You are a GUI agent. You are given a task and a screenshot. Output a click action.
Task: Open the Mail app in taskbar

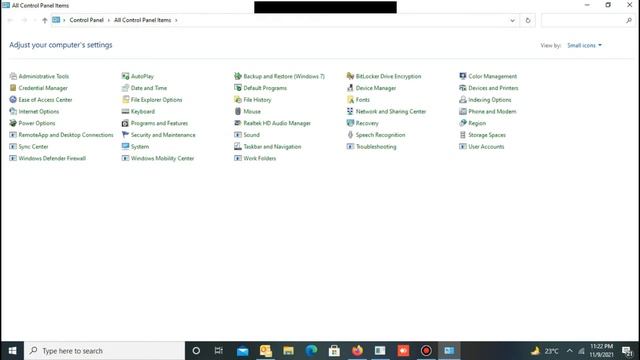[242, 351]
